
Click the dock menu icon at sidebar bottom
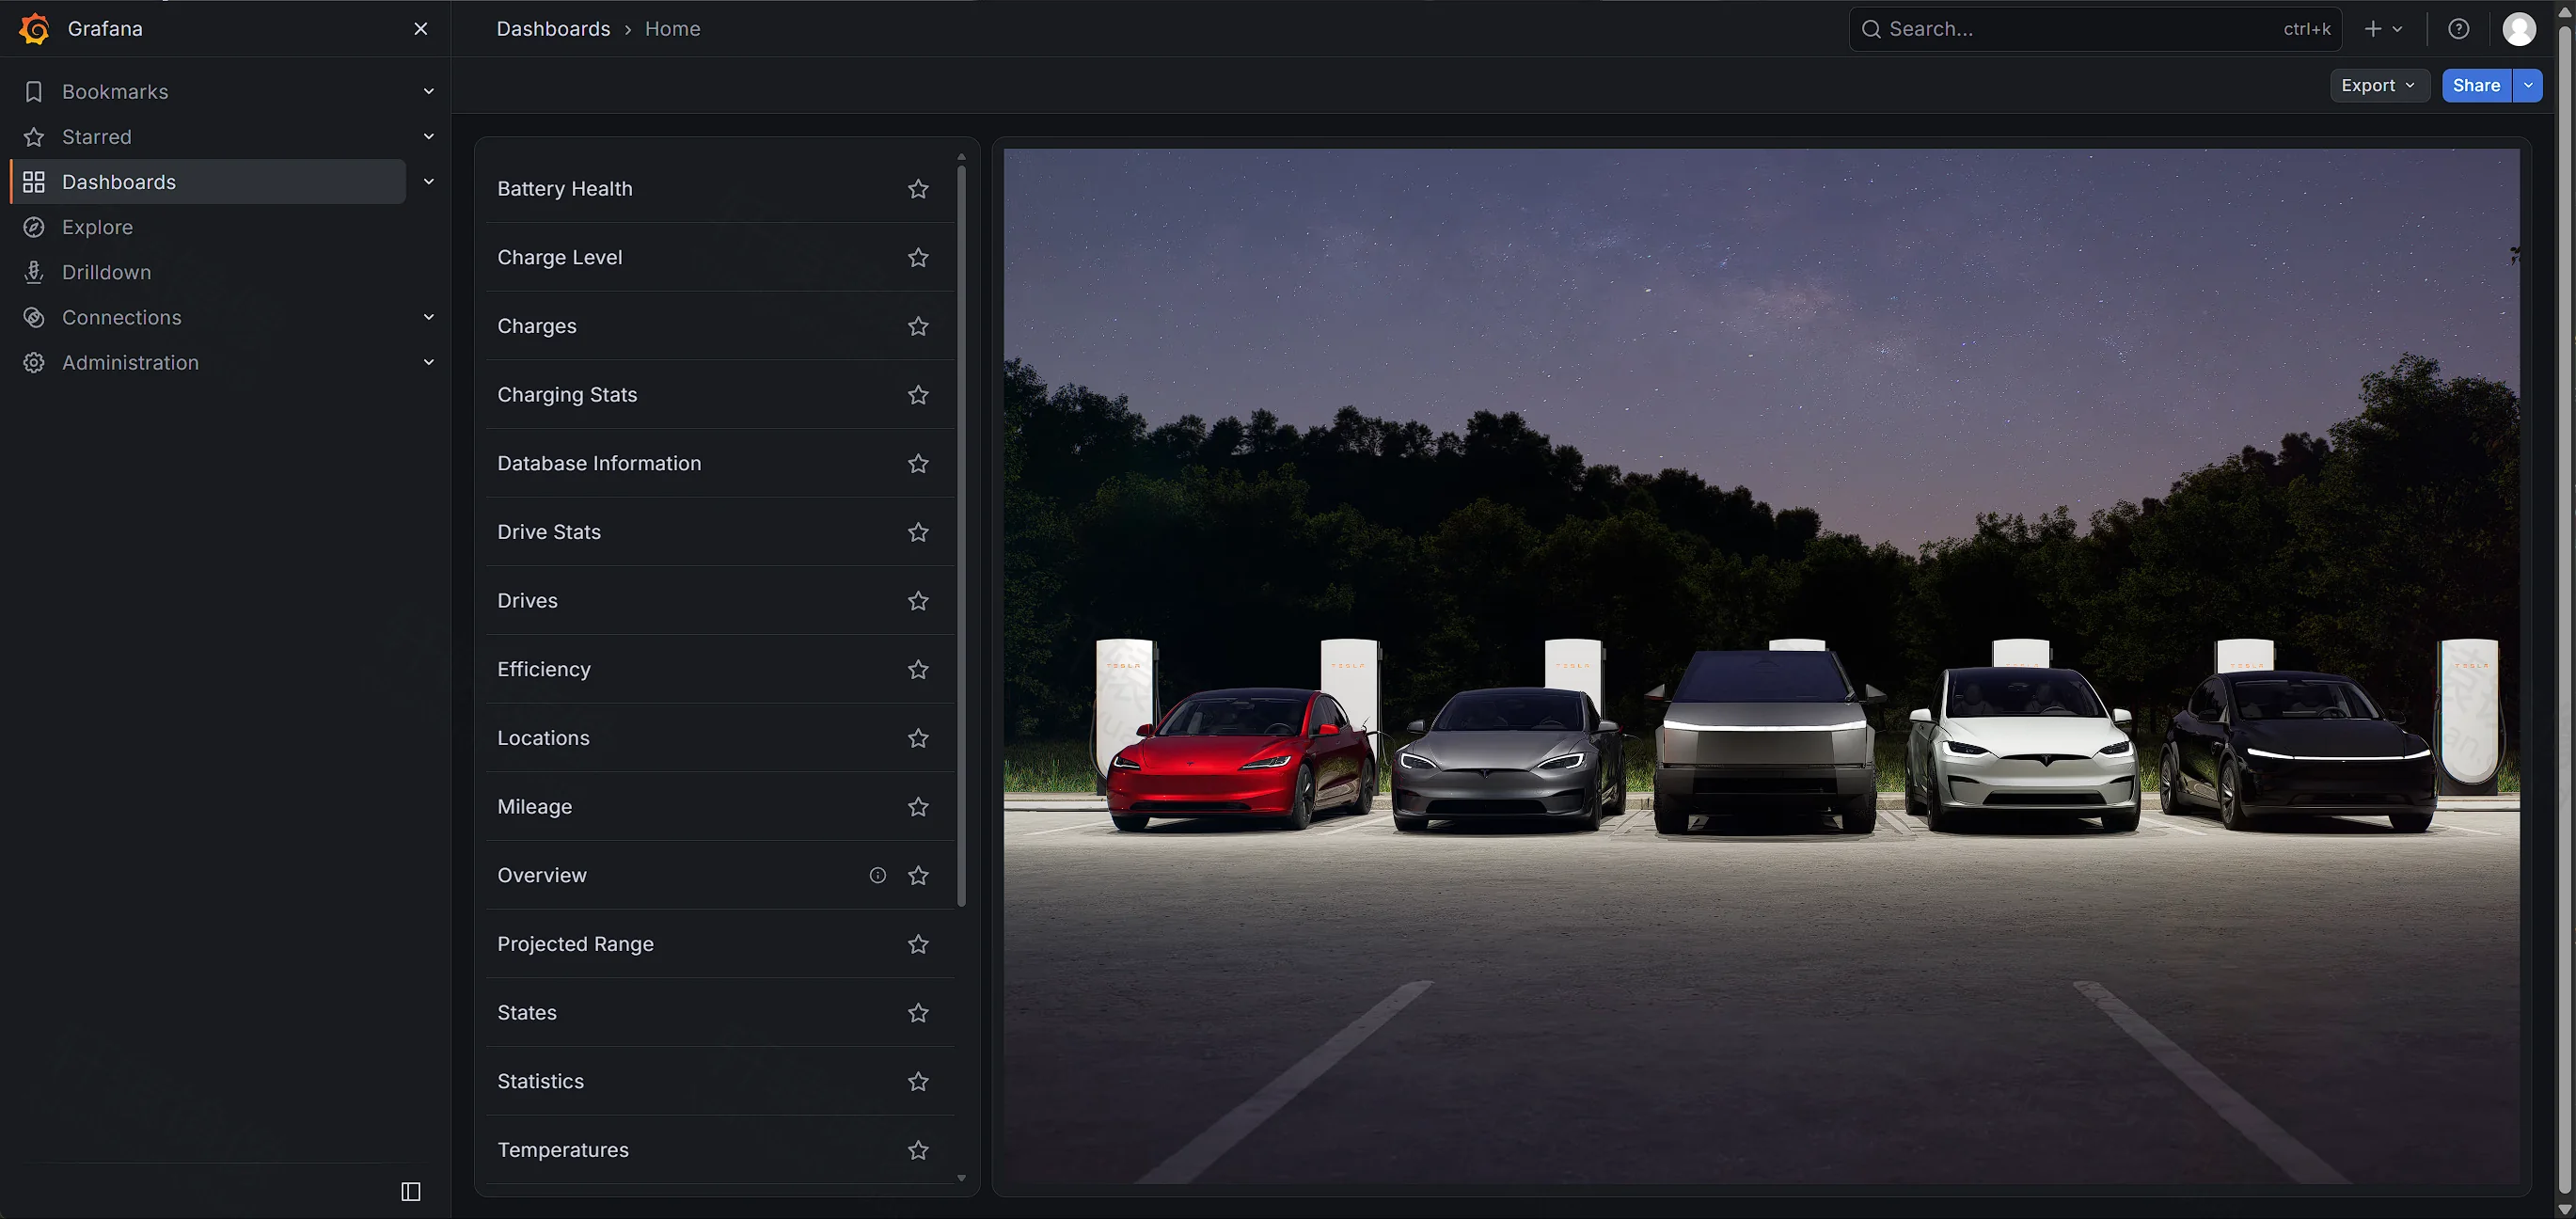click(x=411, y=1191)
